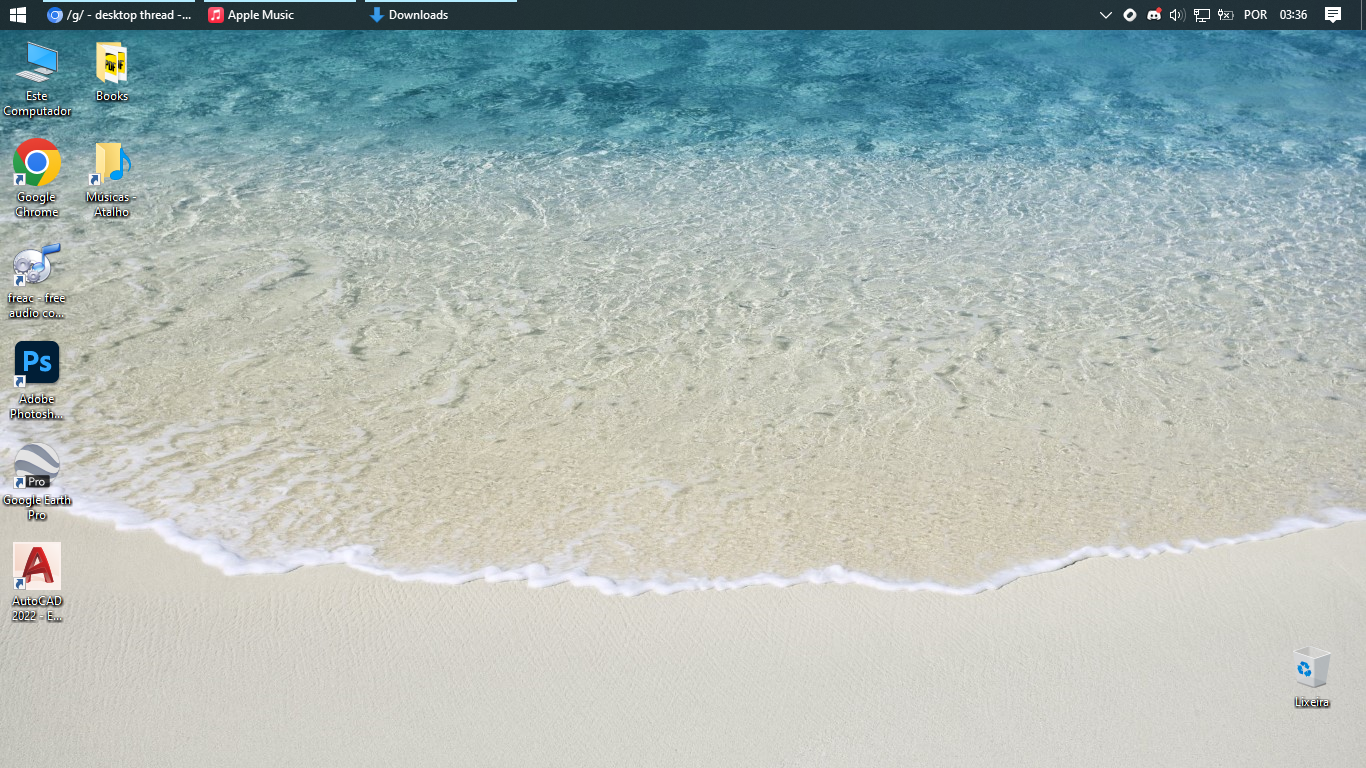The height and width of the screenshot is (768, 1366).
Task: Select the AutoCAD 2022 shortcut
Action: point(37,583)
